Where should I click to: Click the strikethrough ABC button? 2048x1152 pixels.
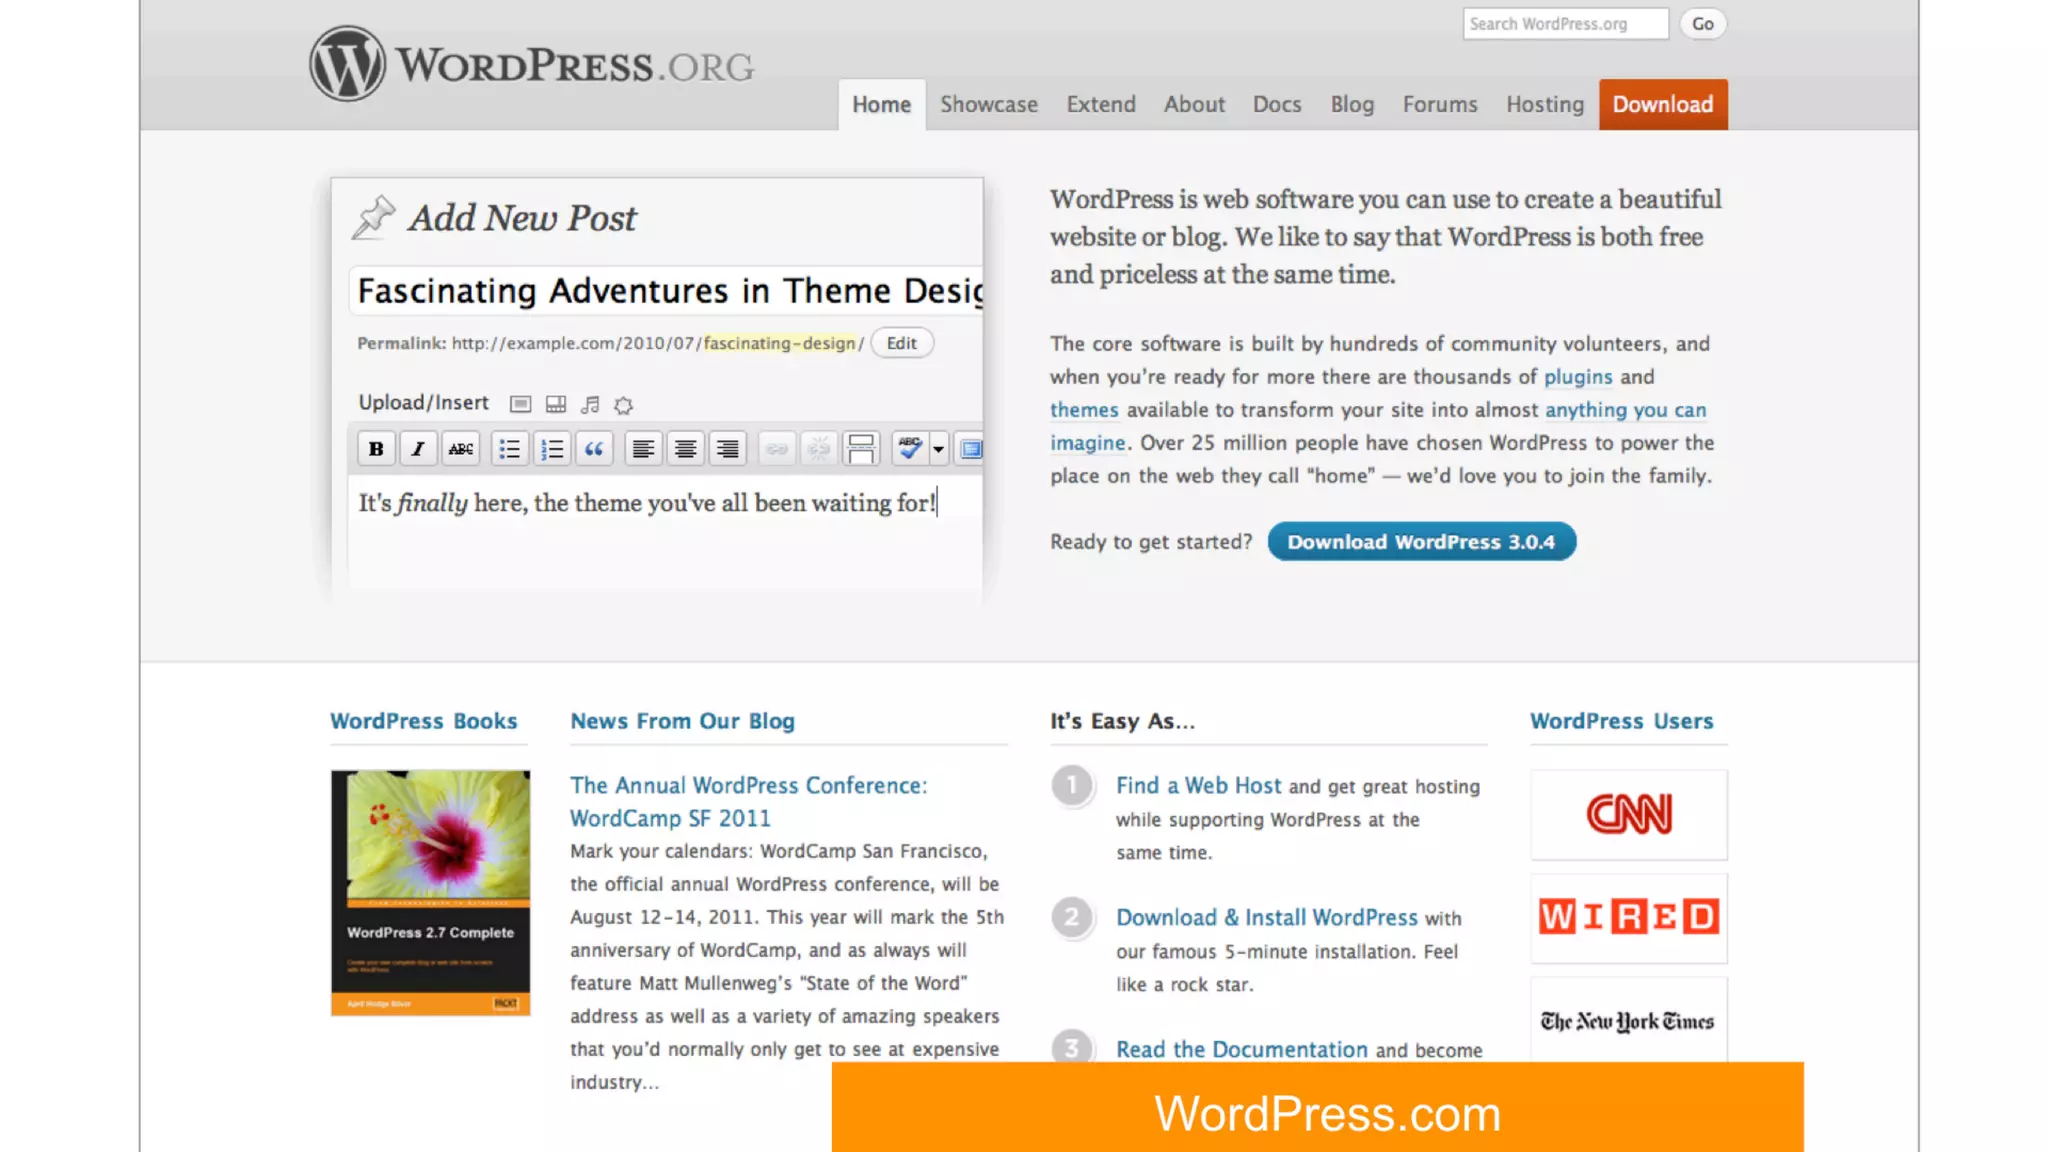tap(460, 449)
